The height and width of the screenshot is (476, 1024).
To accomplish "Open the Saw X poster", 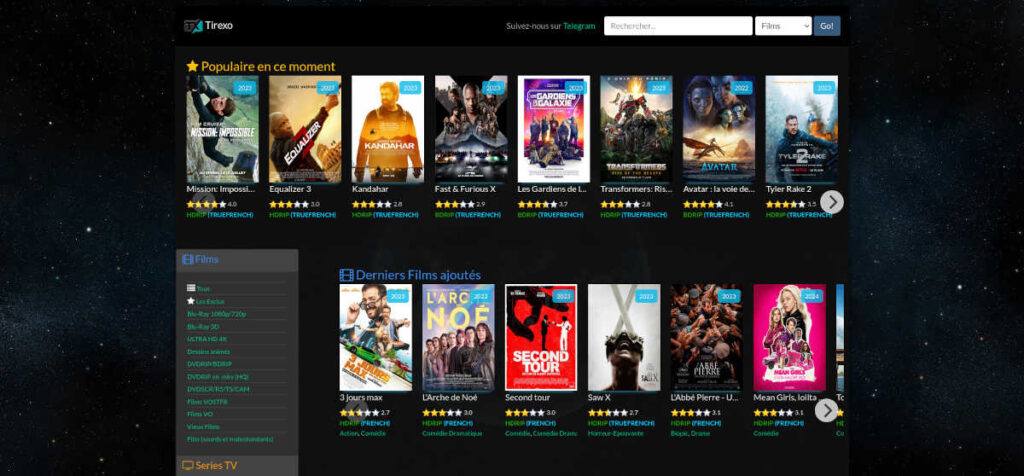I will pyautogui.click(x=624, y=338).
